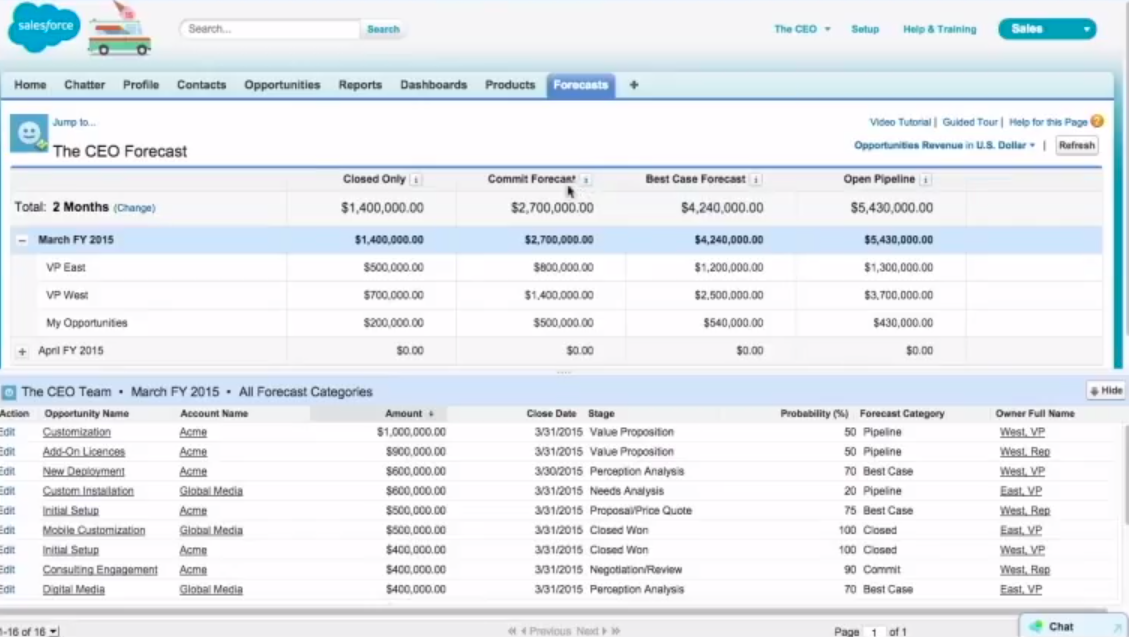The width and height of the screenshot is (1129, 637).
Task: Click the Closed Only info icon
Action: 415,180
